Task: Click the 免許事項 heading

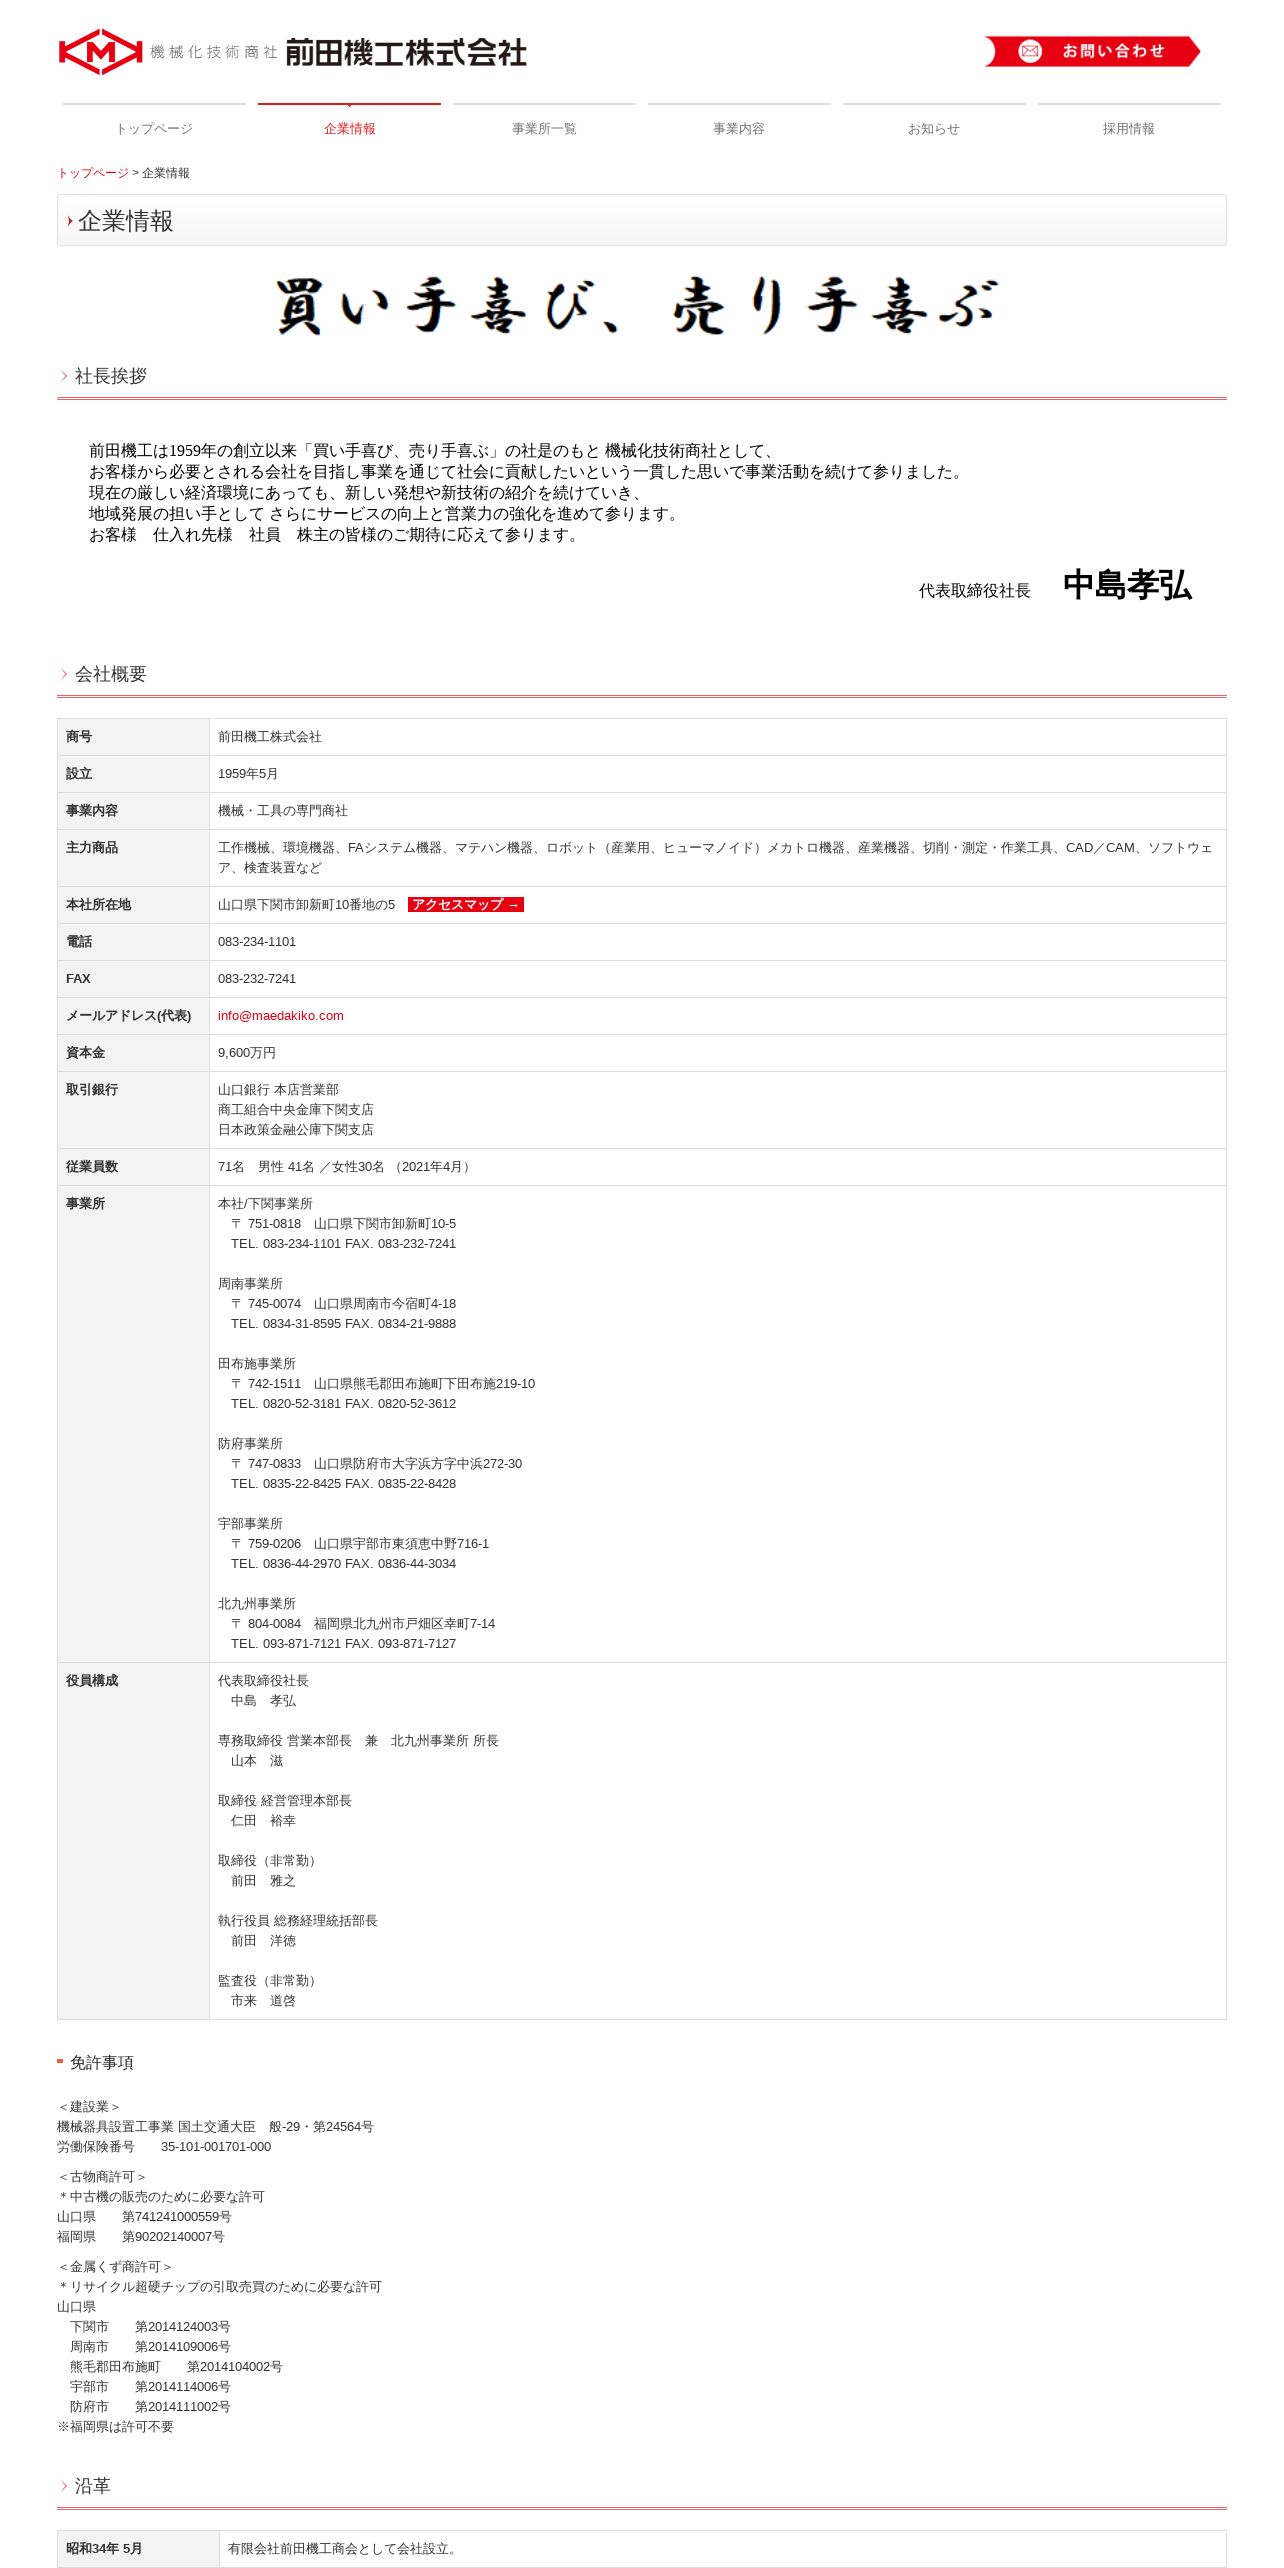Action: [x=102, y=2063]
